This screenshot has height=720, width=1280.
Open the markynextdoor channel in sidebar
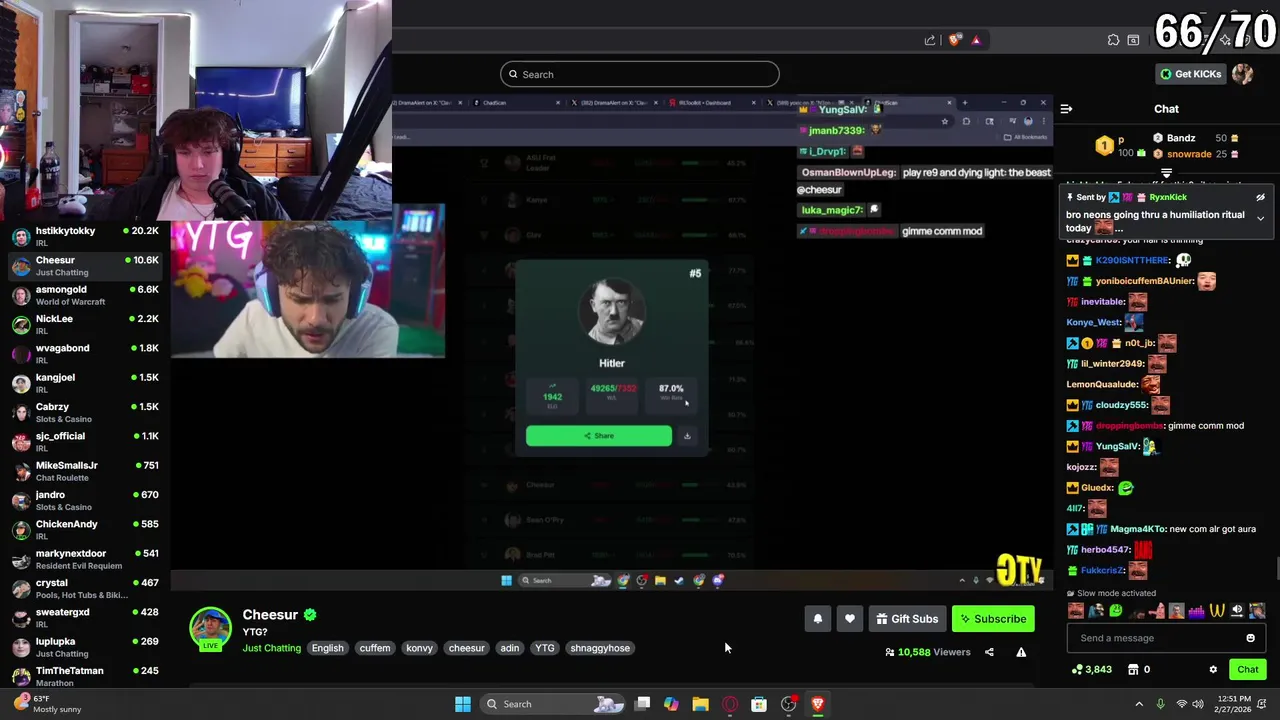point(87,559)
